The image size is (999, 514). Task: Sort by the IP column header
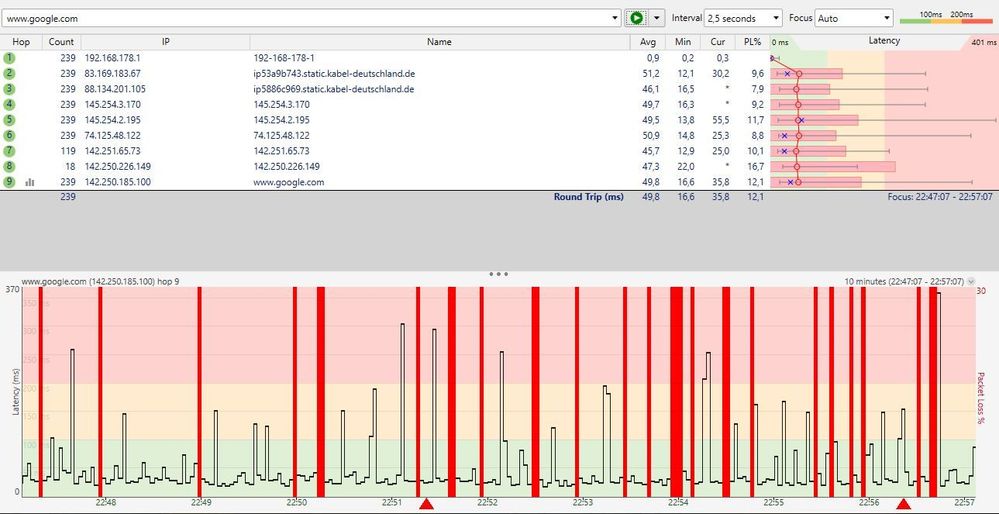click(x=165, y=41)
